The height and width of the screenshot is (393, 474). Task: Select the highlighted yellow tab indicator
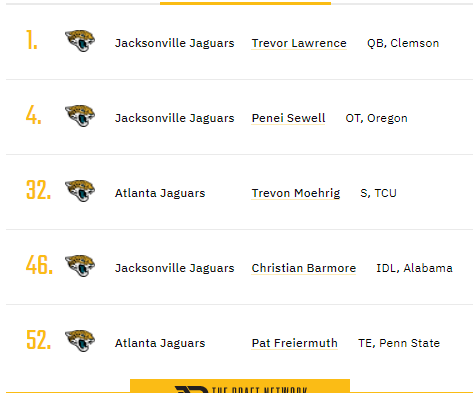coord(245,3)
